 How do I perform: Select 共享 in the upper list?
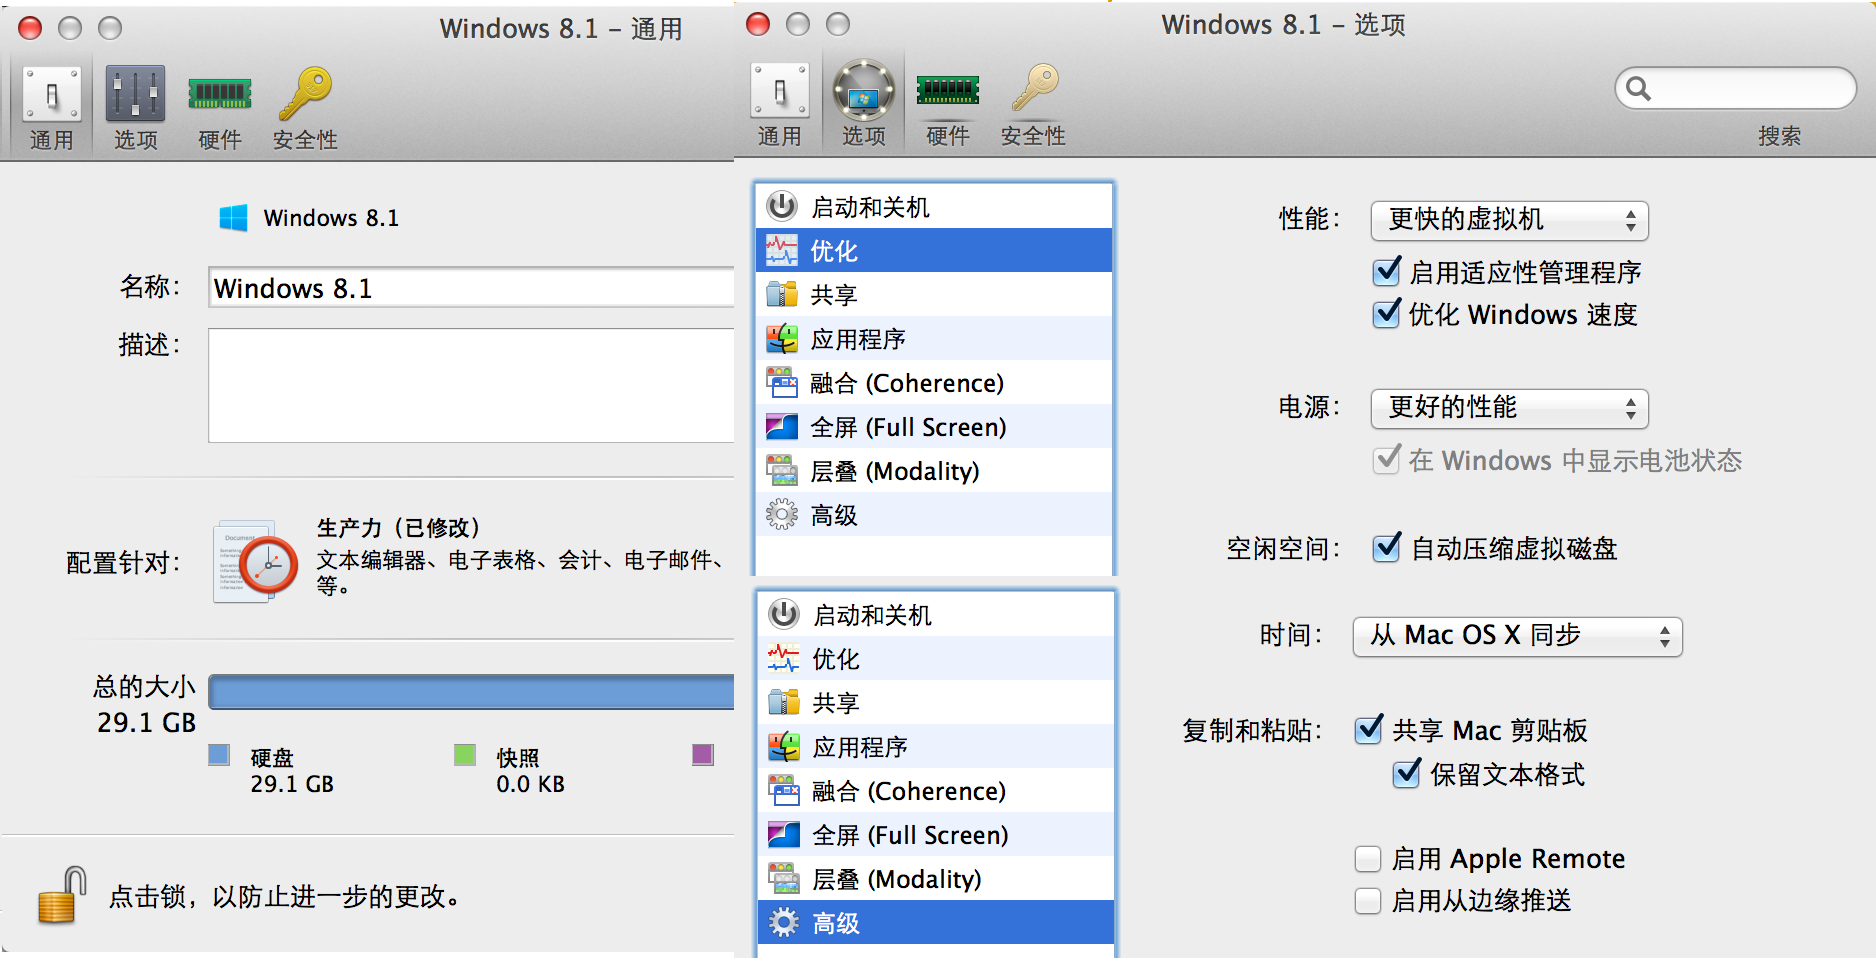[934, 295]
